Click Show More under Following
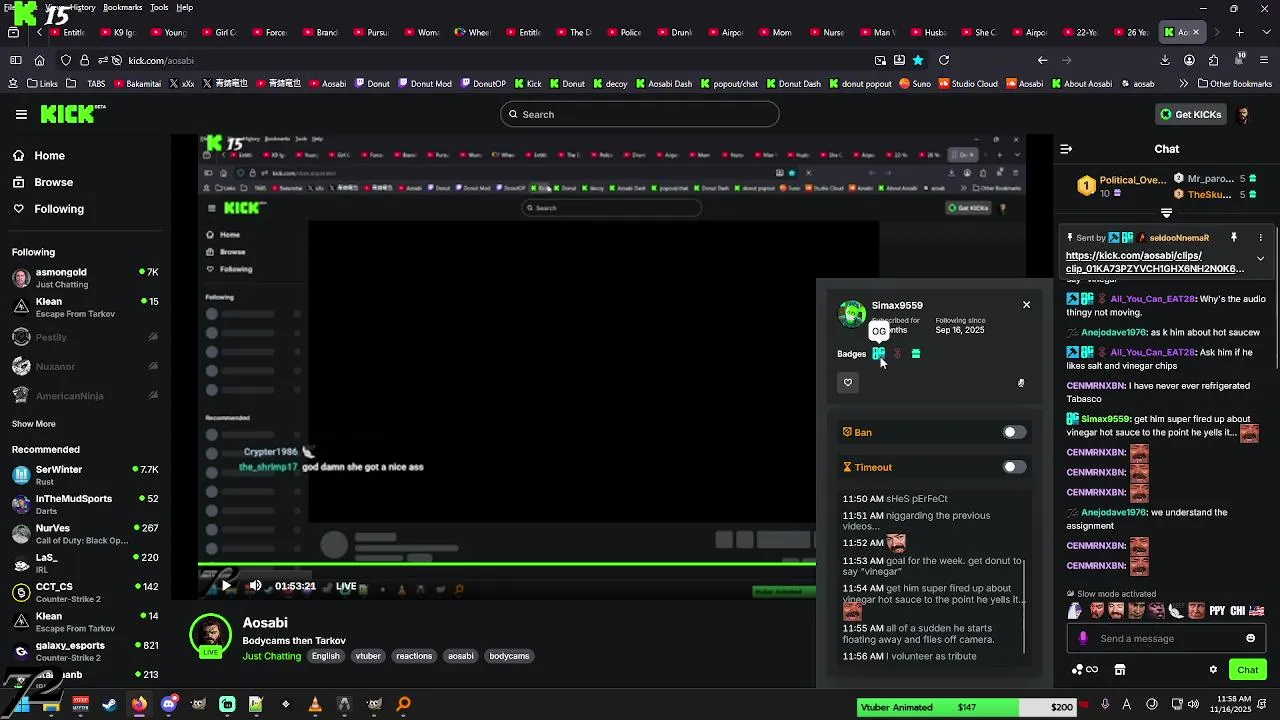Image resolution: width=1280 pixels, height=720 pixels. click(x=33, y=424)
